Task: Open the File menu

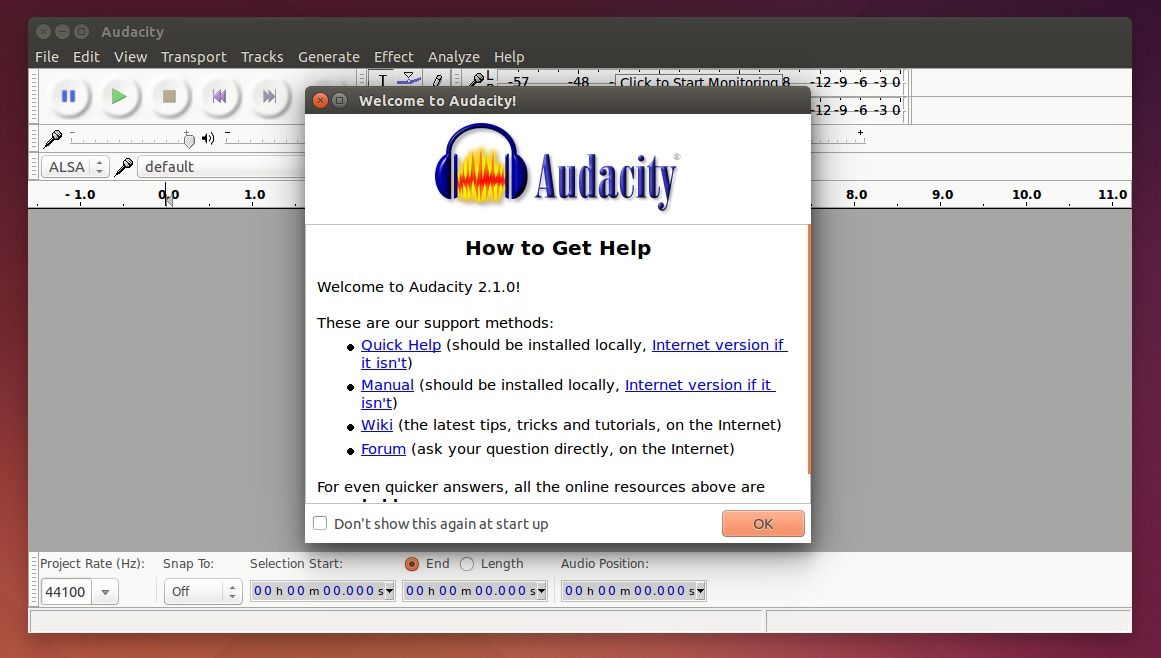Action: (x=47, y=57)
